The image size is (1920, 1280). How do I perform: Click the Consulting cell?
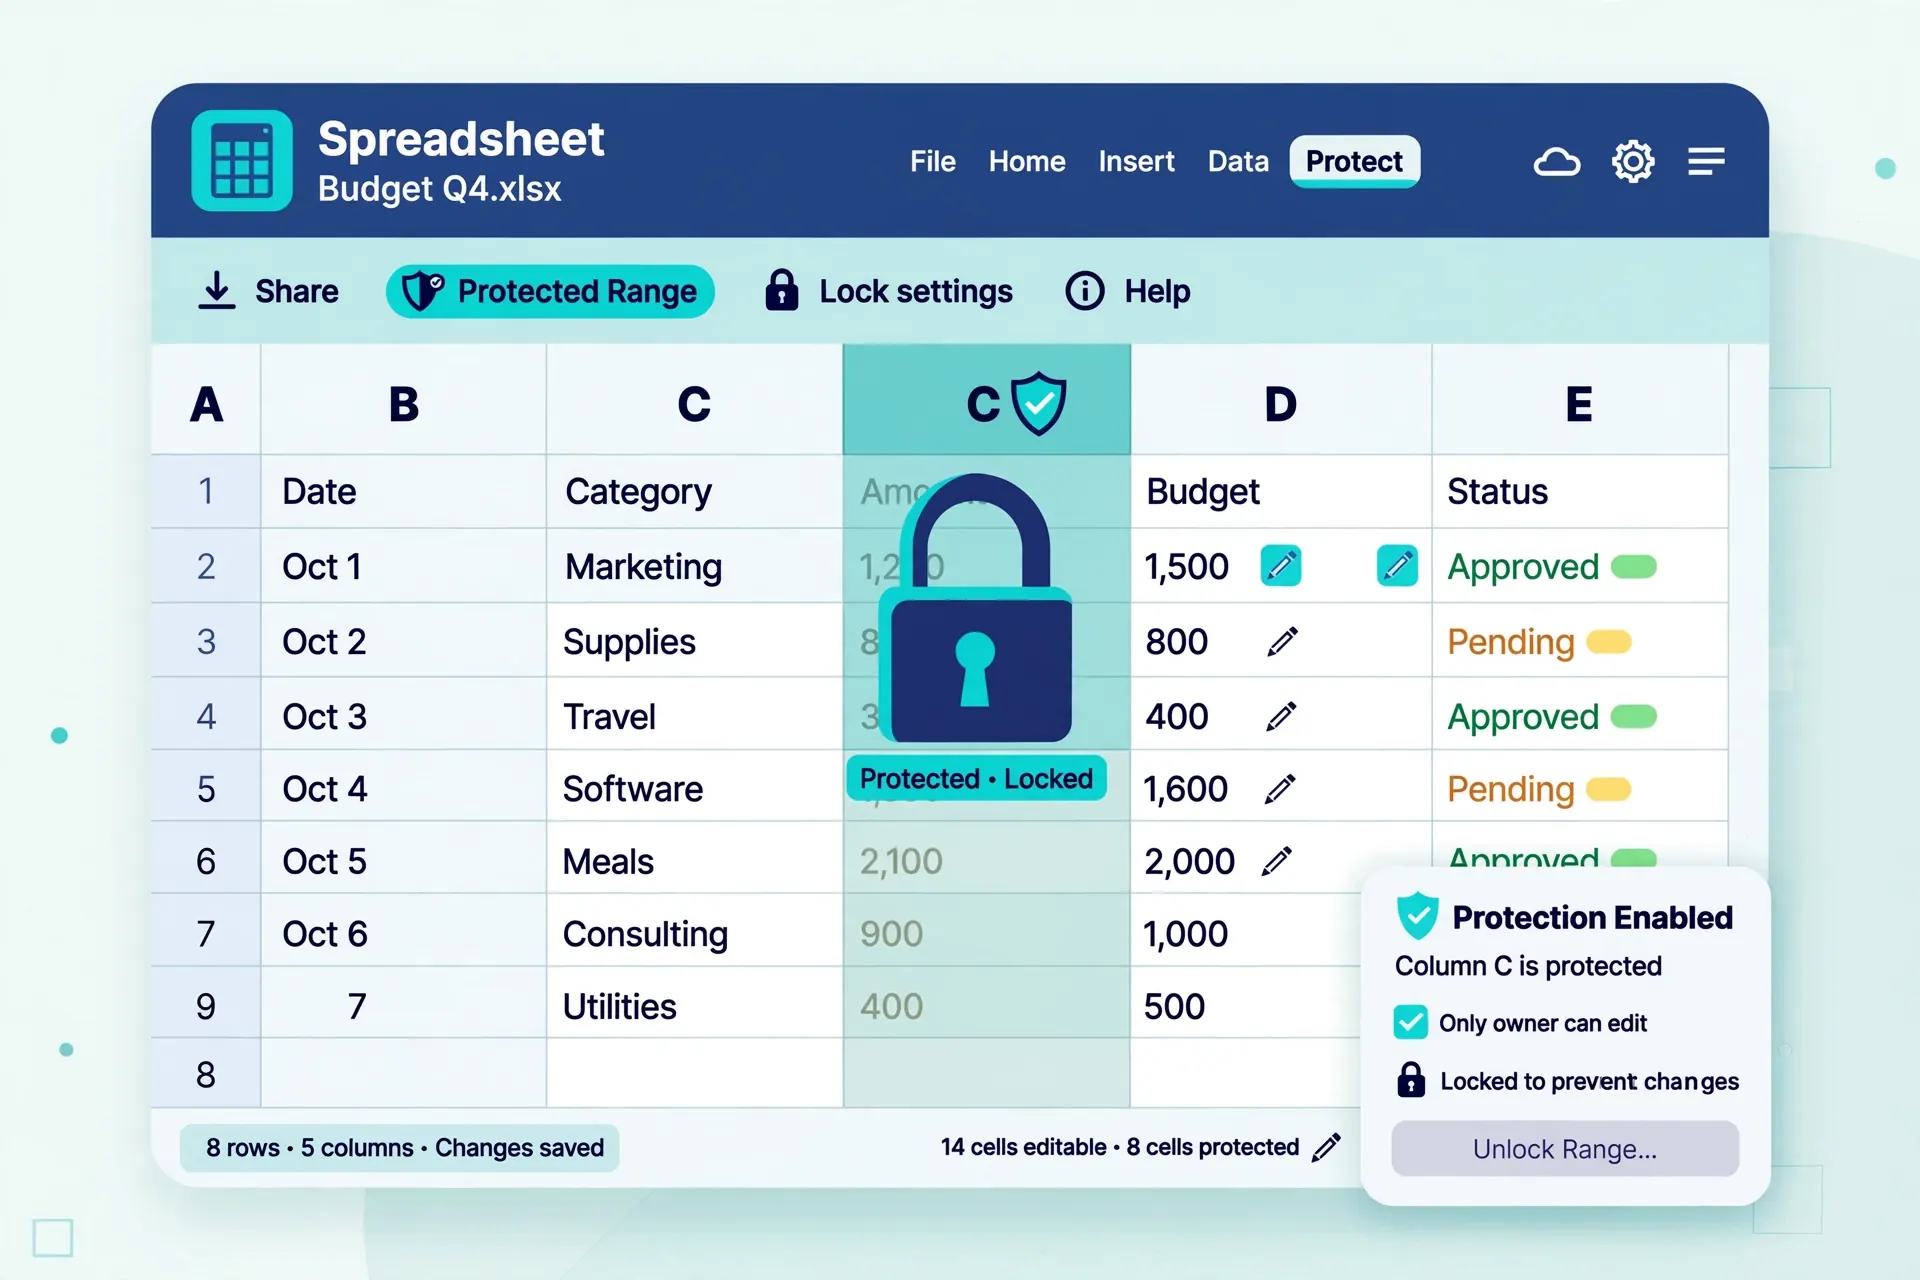tap(694, 932)
